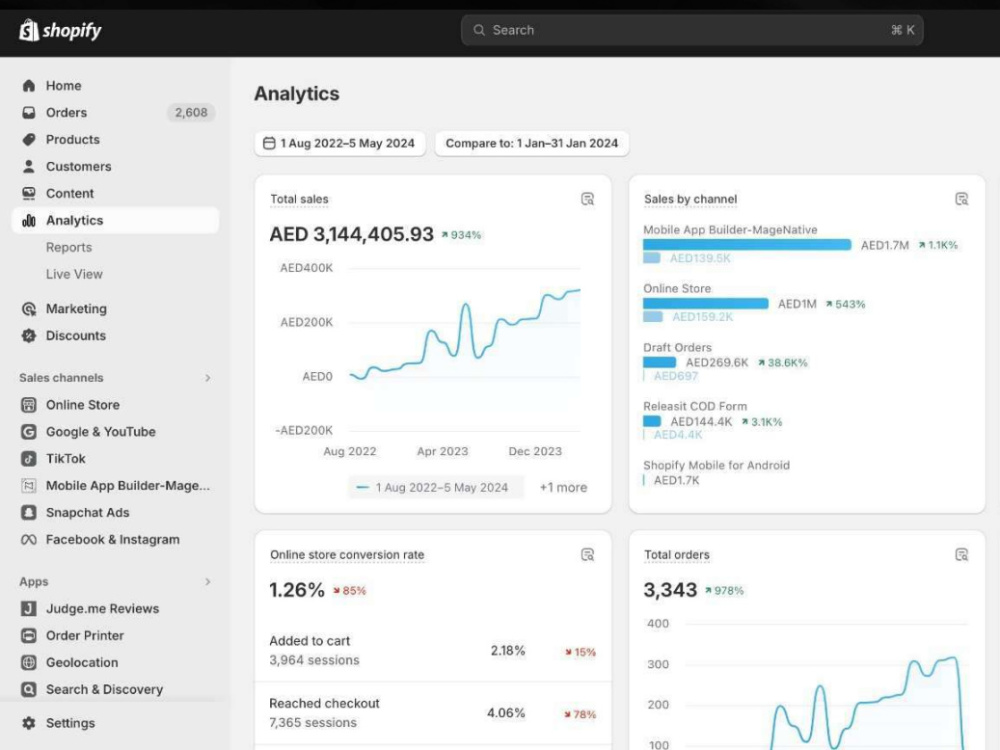This screenshot has width=1000, height=750.
Task: Click the Mobile App Builder-MageNative sales bar
Action: (x=747, y=245)
